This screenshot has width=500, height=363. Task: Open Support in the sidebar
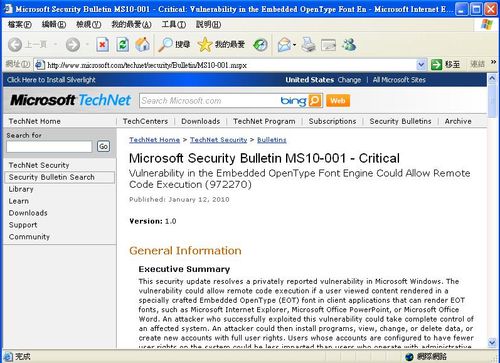23,225
